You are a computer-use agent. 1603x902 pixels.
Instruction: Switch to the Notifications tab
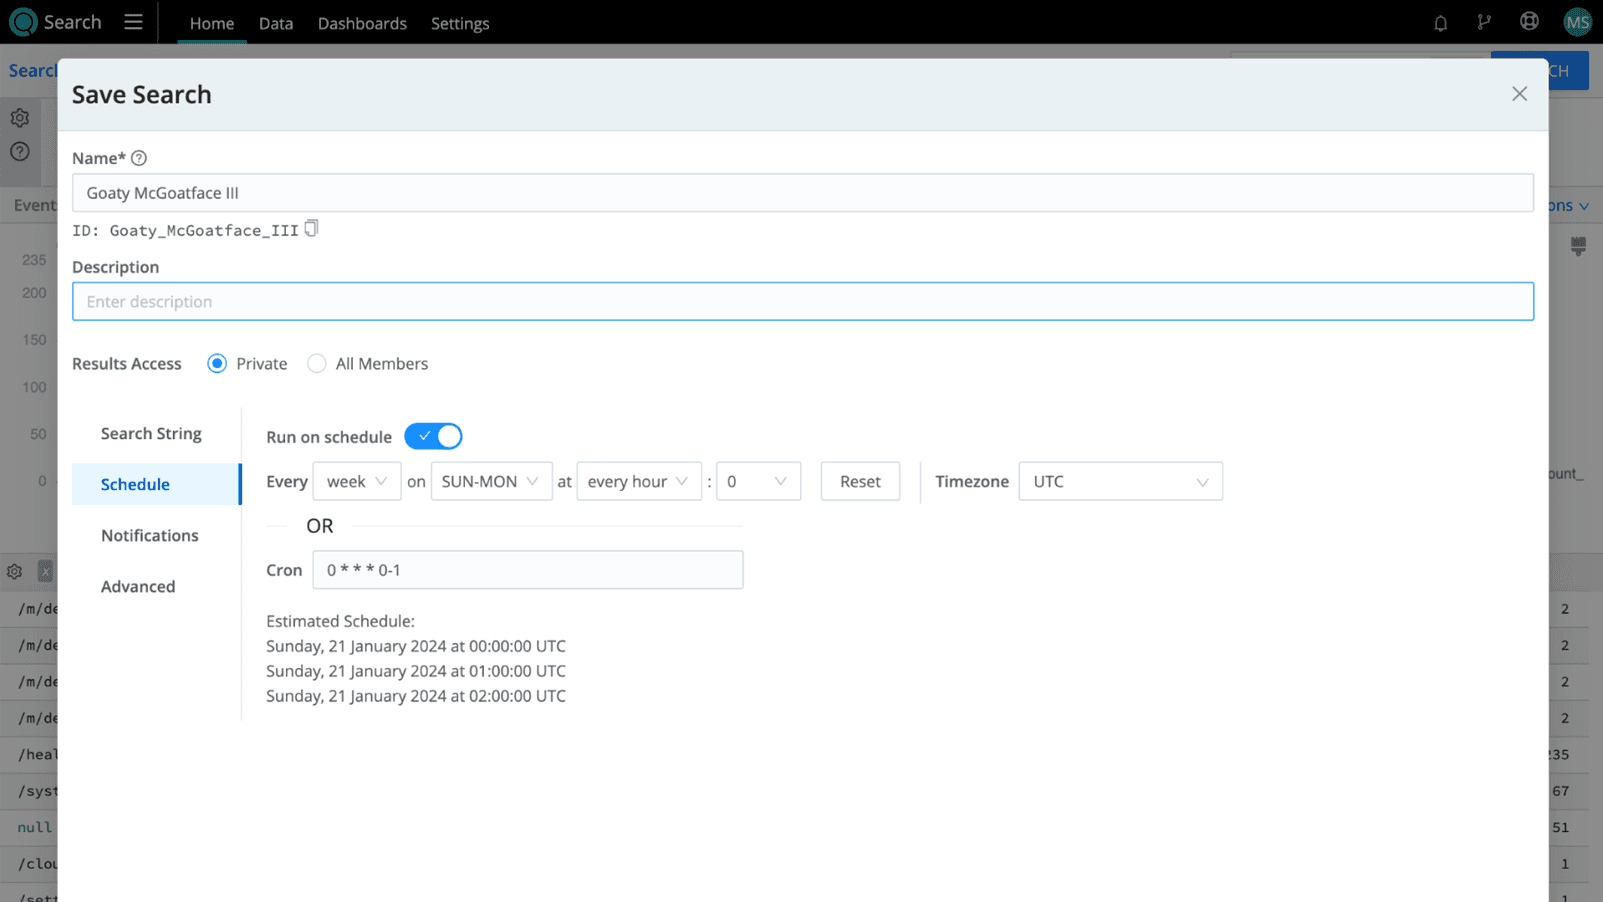click(150, 536)
